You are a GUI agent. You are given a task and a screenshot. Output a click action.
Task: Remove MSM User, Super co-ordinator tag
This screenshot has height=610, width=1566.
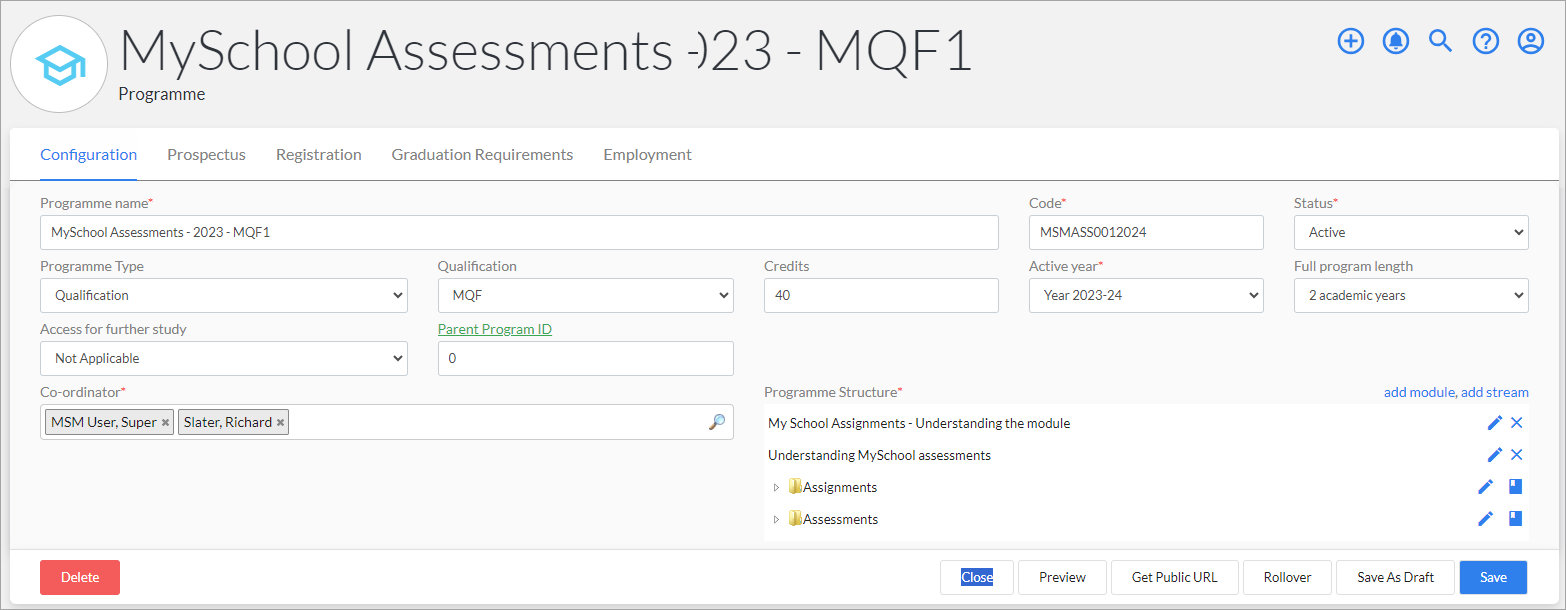166,423
